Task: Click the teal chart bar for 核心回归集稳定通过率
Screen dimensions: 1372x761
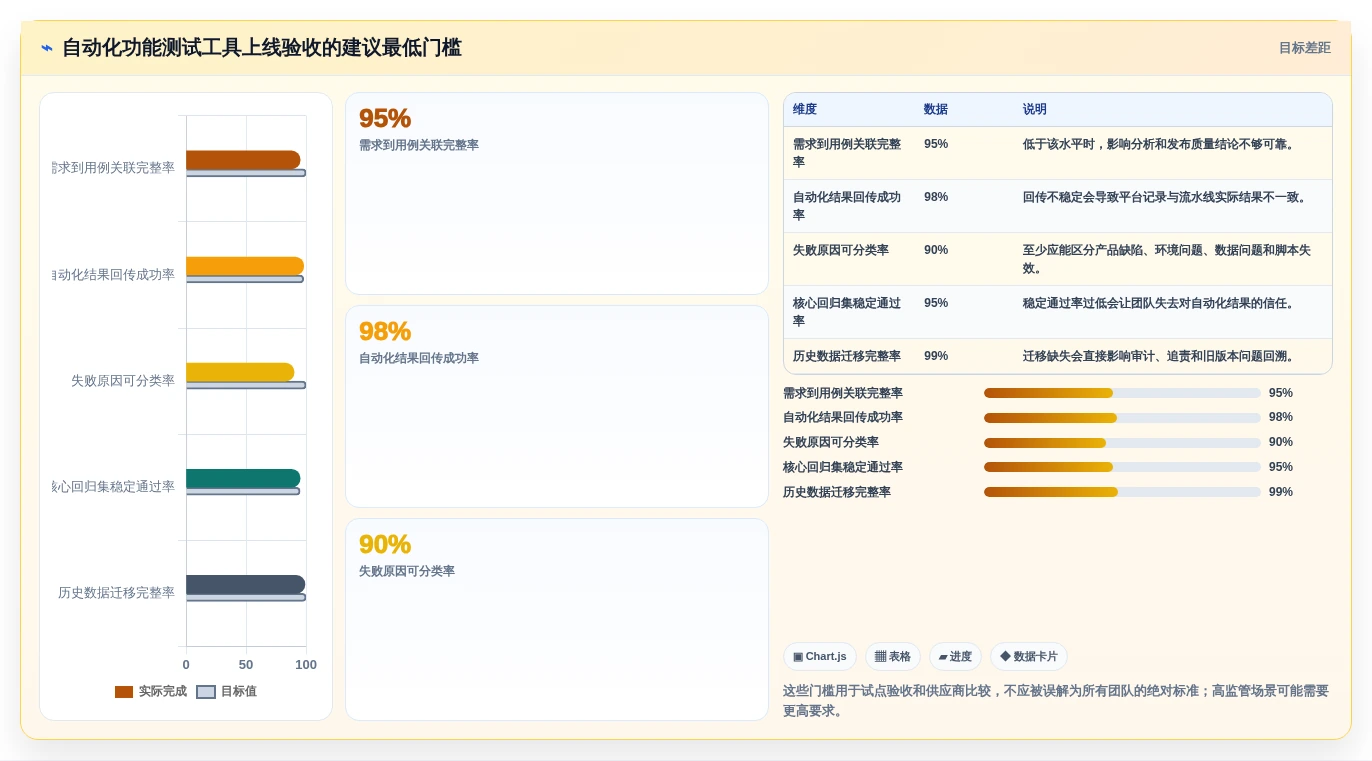Action: click(243, 479)
